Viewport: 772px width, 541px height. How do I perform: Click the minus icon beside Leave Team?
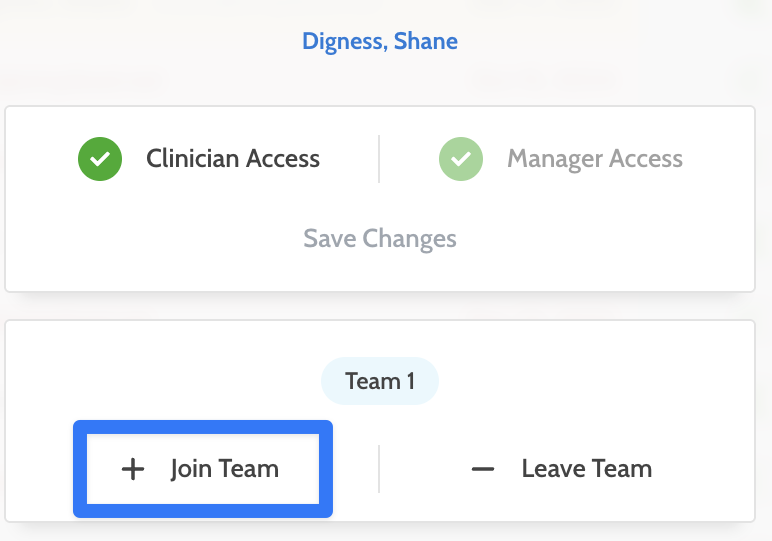tap(483, 469)
